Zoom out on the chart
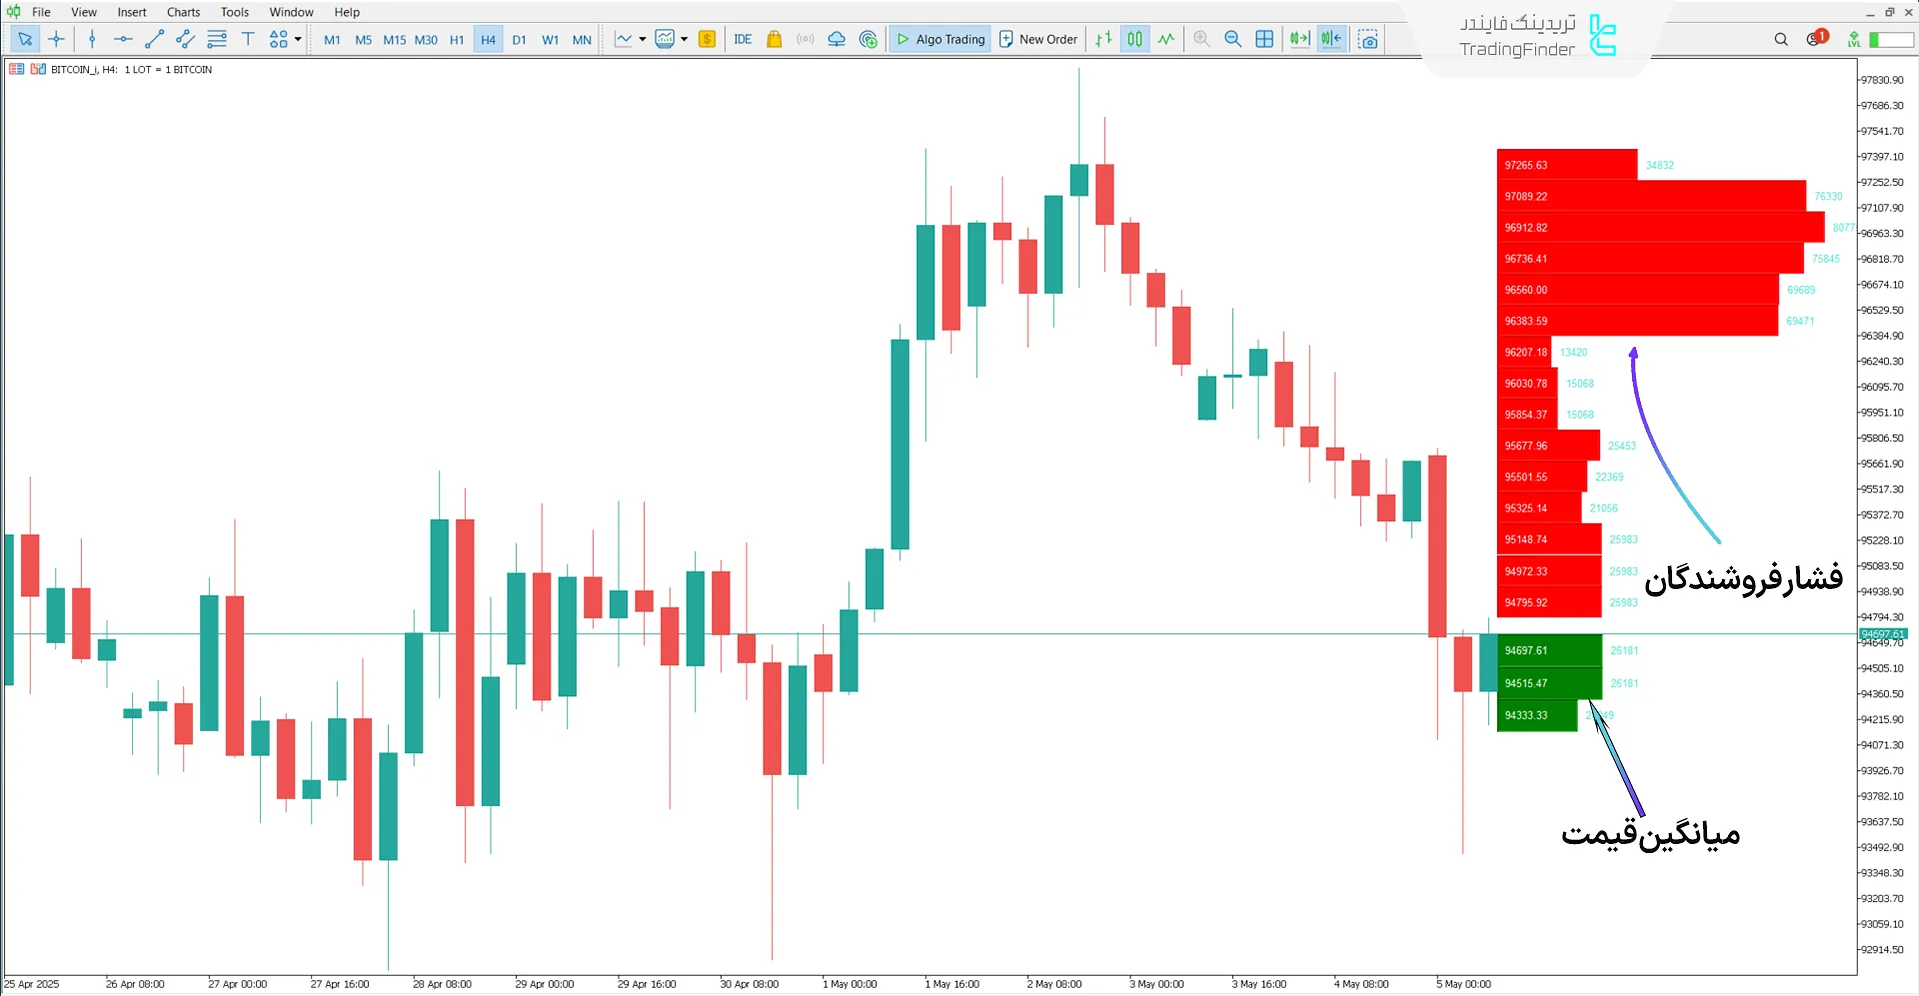 coord(1233,39)
